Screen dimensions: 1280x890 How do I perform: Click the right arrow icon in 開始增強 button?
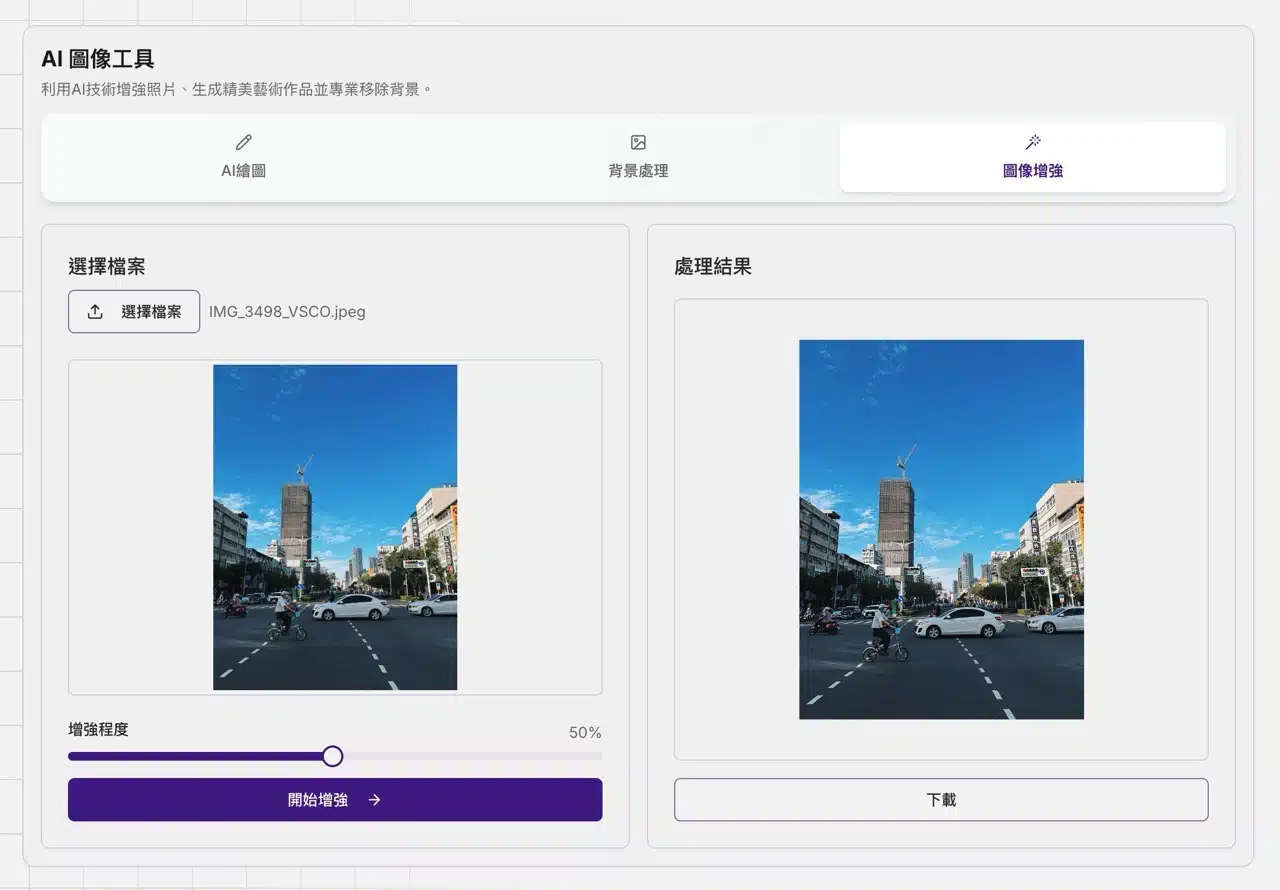tap(374, 800)
